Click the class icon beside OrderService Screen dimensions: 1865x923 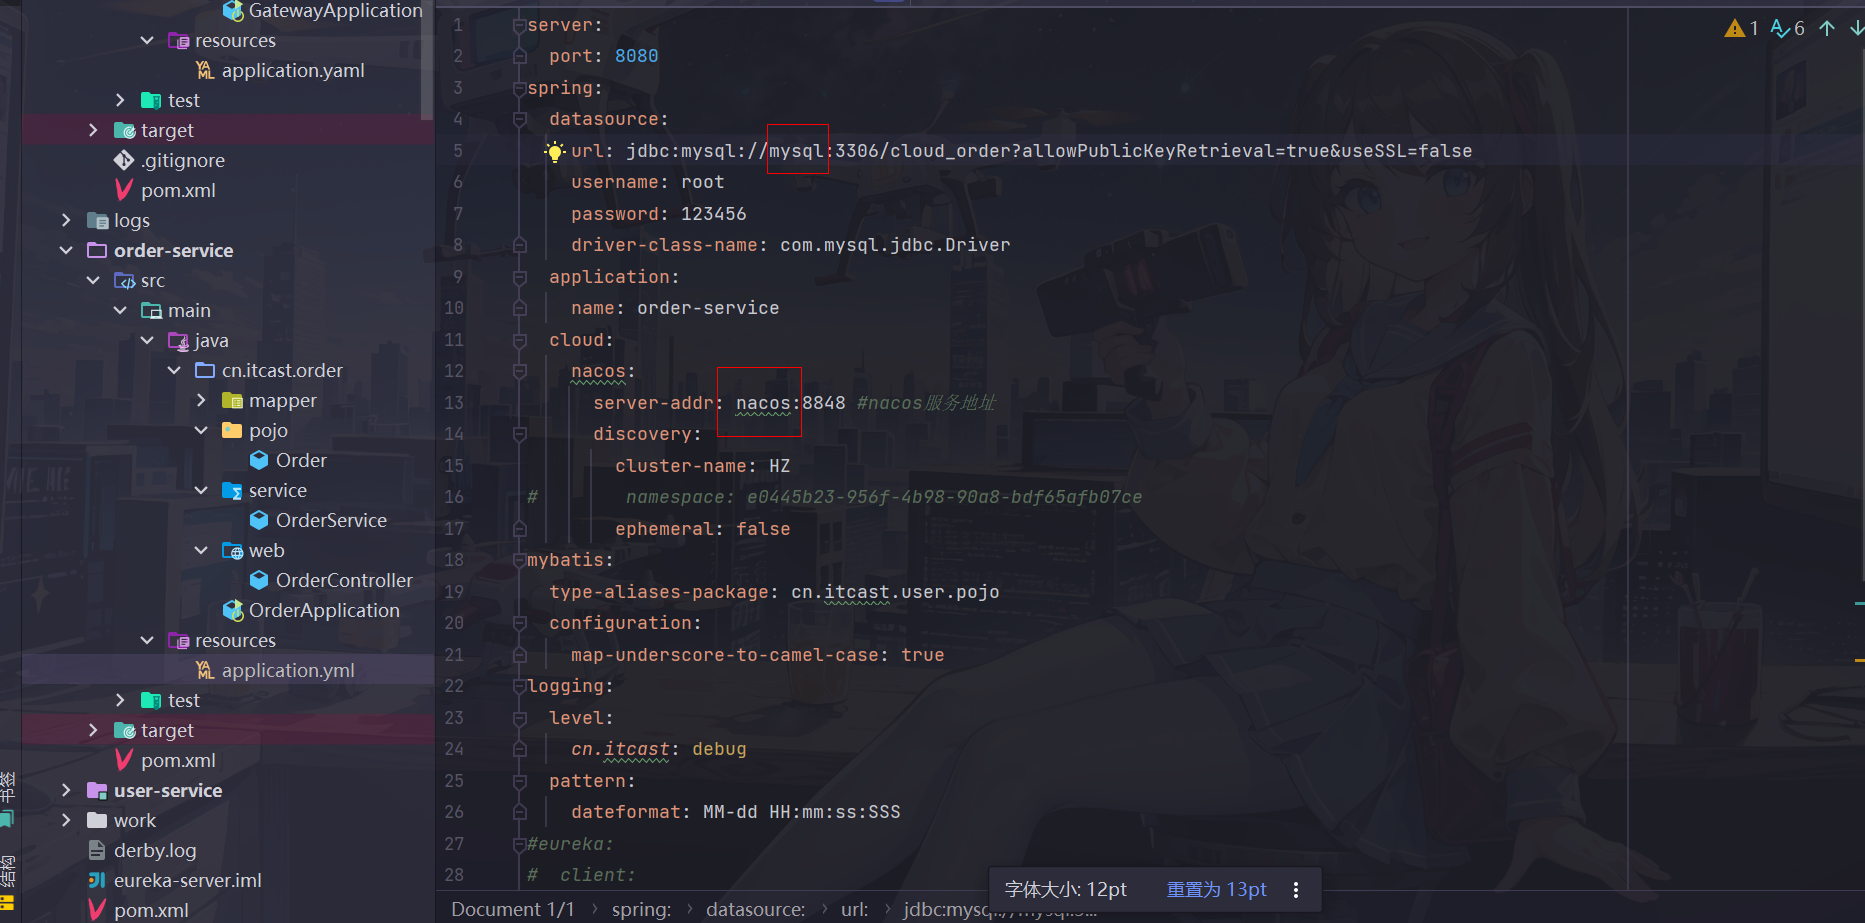click(259, 520)
